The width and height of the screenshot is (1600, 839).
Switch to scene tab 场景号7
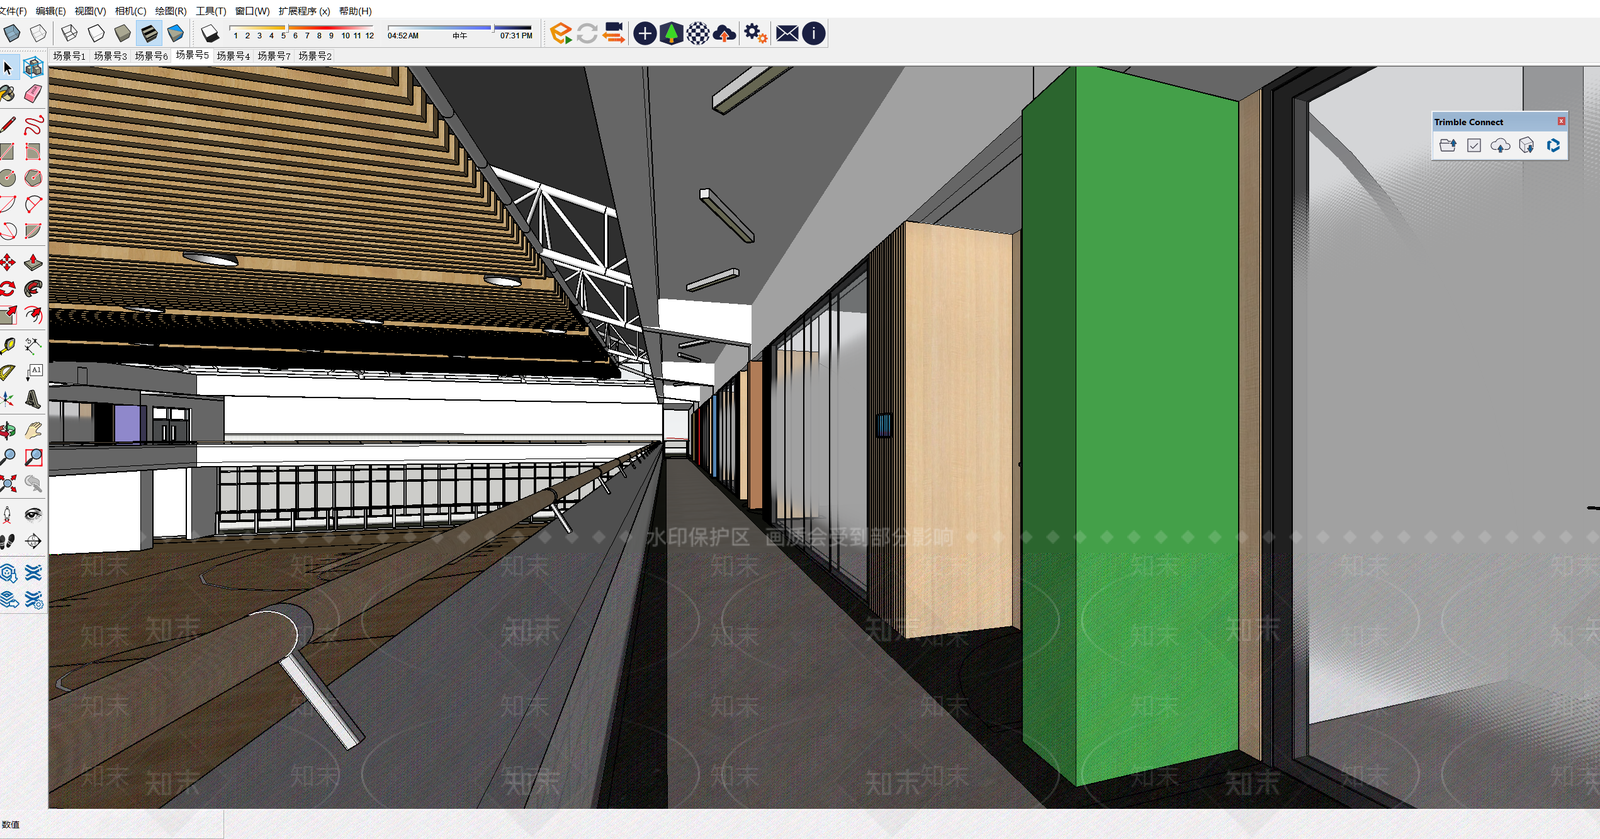pyautogui.click(x=274, y=56)
